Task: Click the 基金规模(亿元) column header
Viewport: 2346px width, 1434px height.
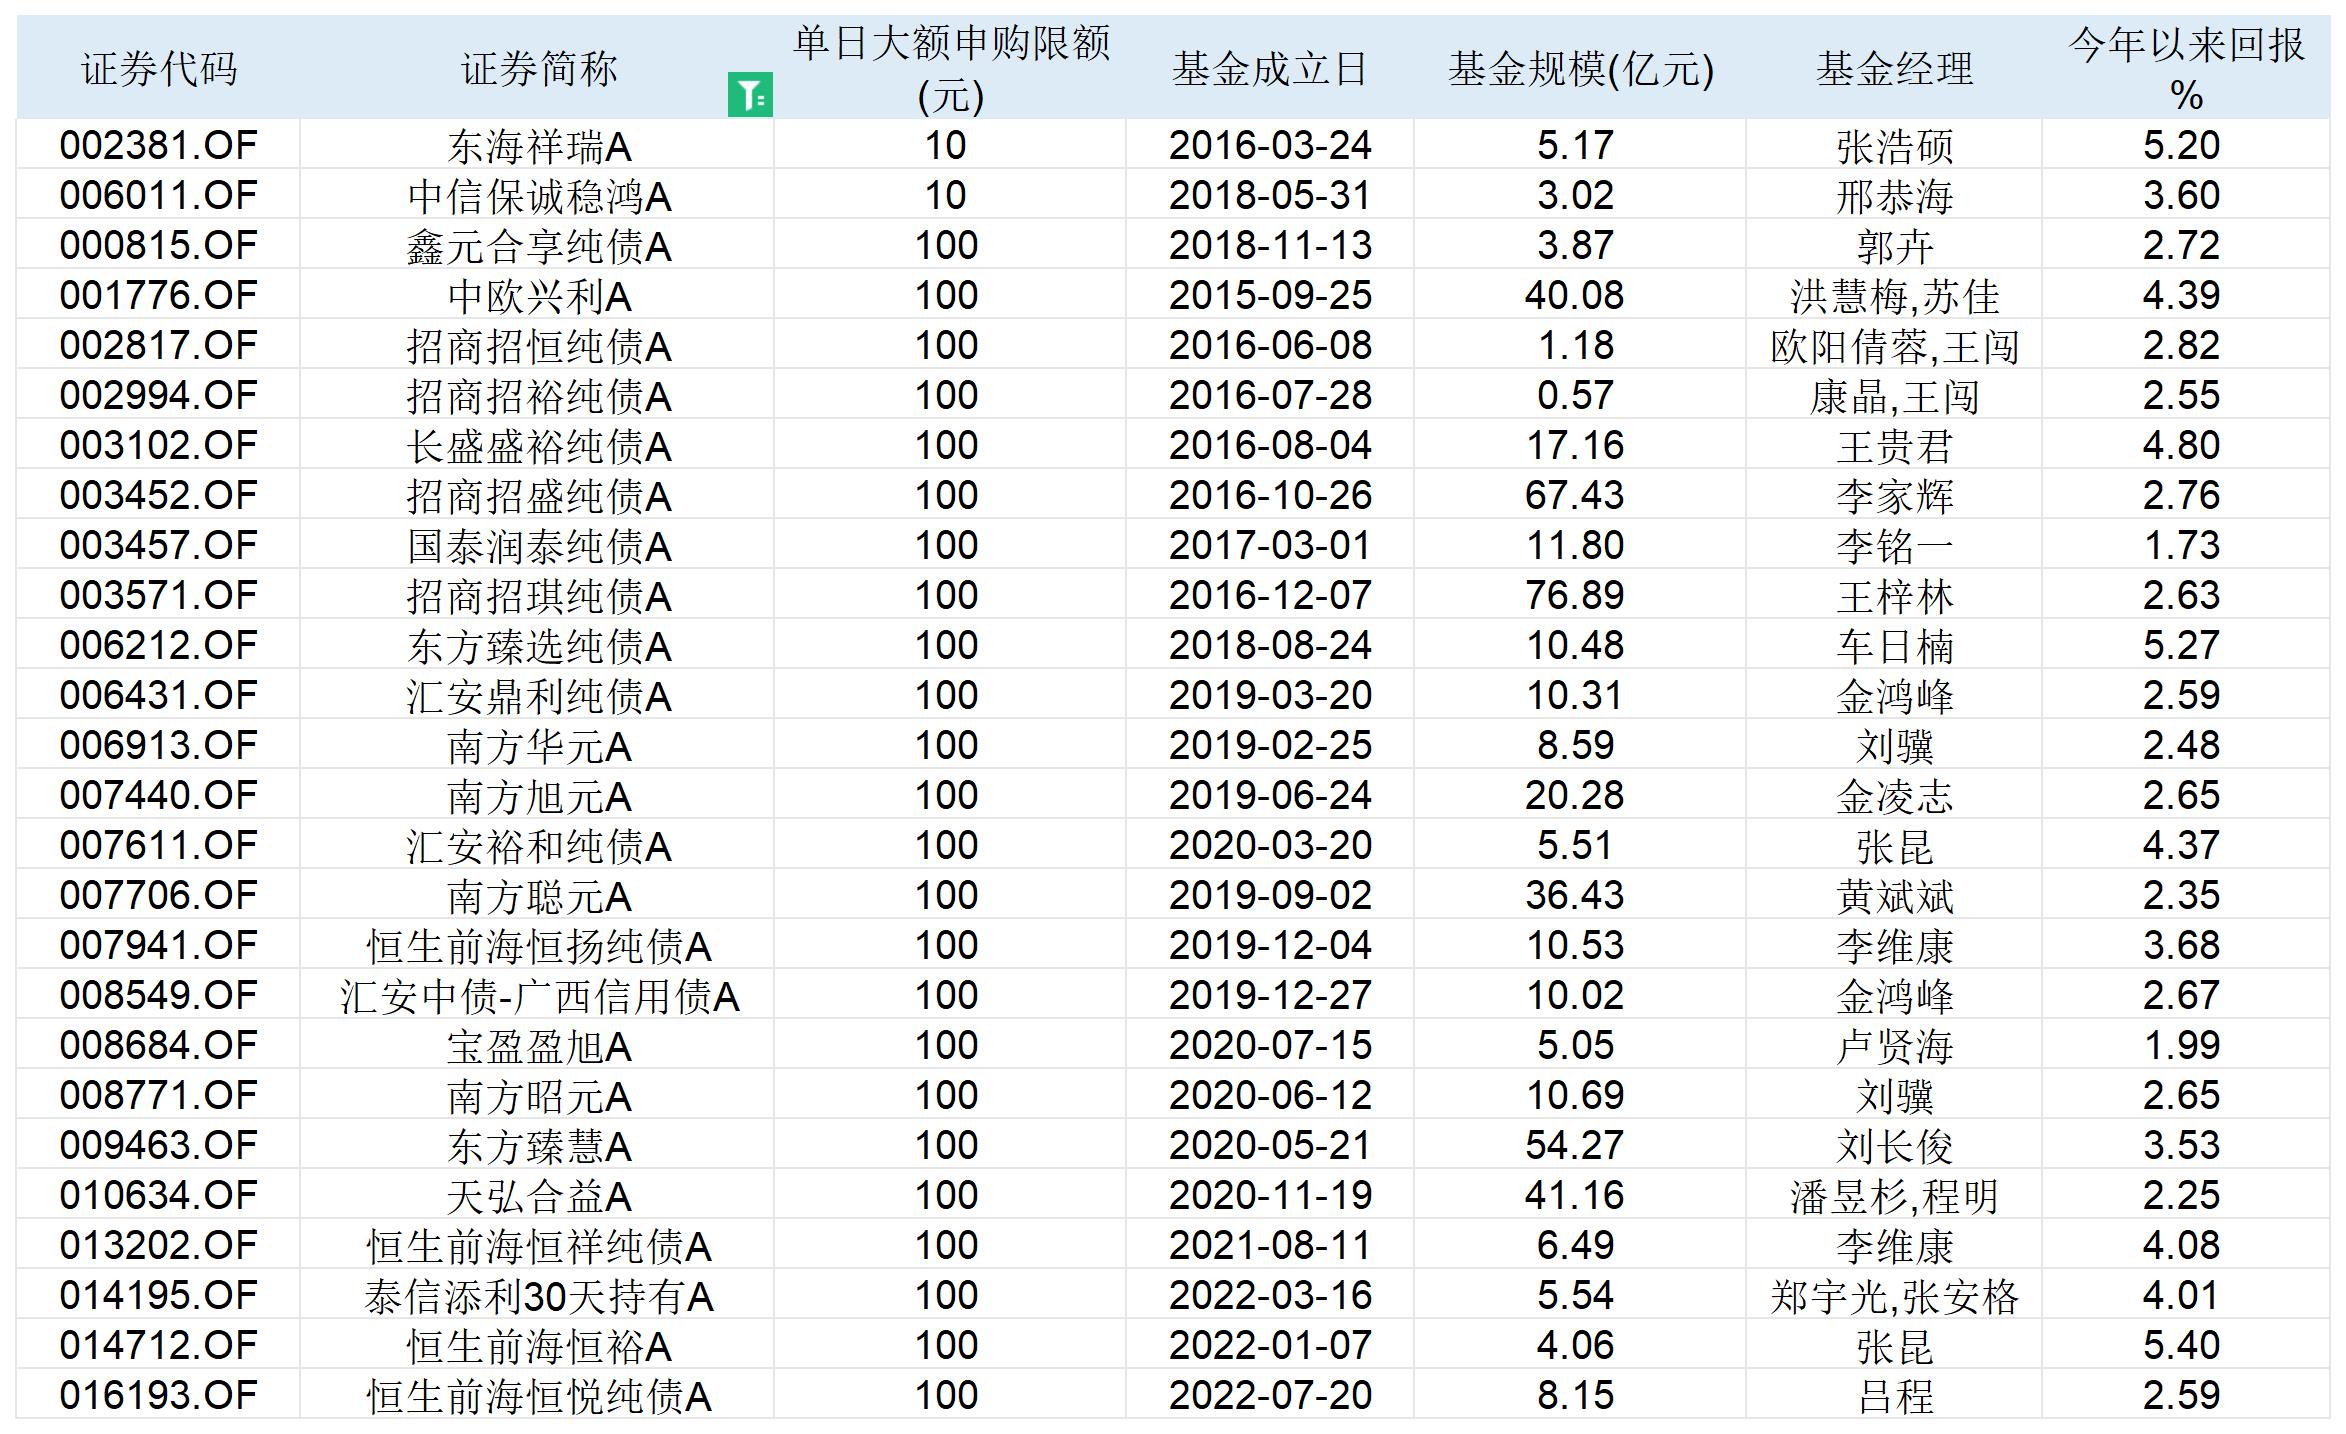Action: 1579,69
